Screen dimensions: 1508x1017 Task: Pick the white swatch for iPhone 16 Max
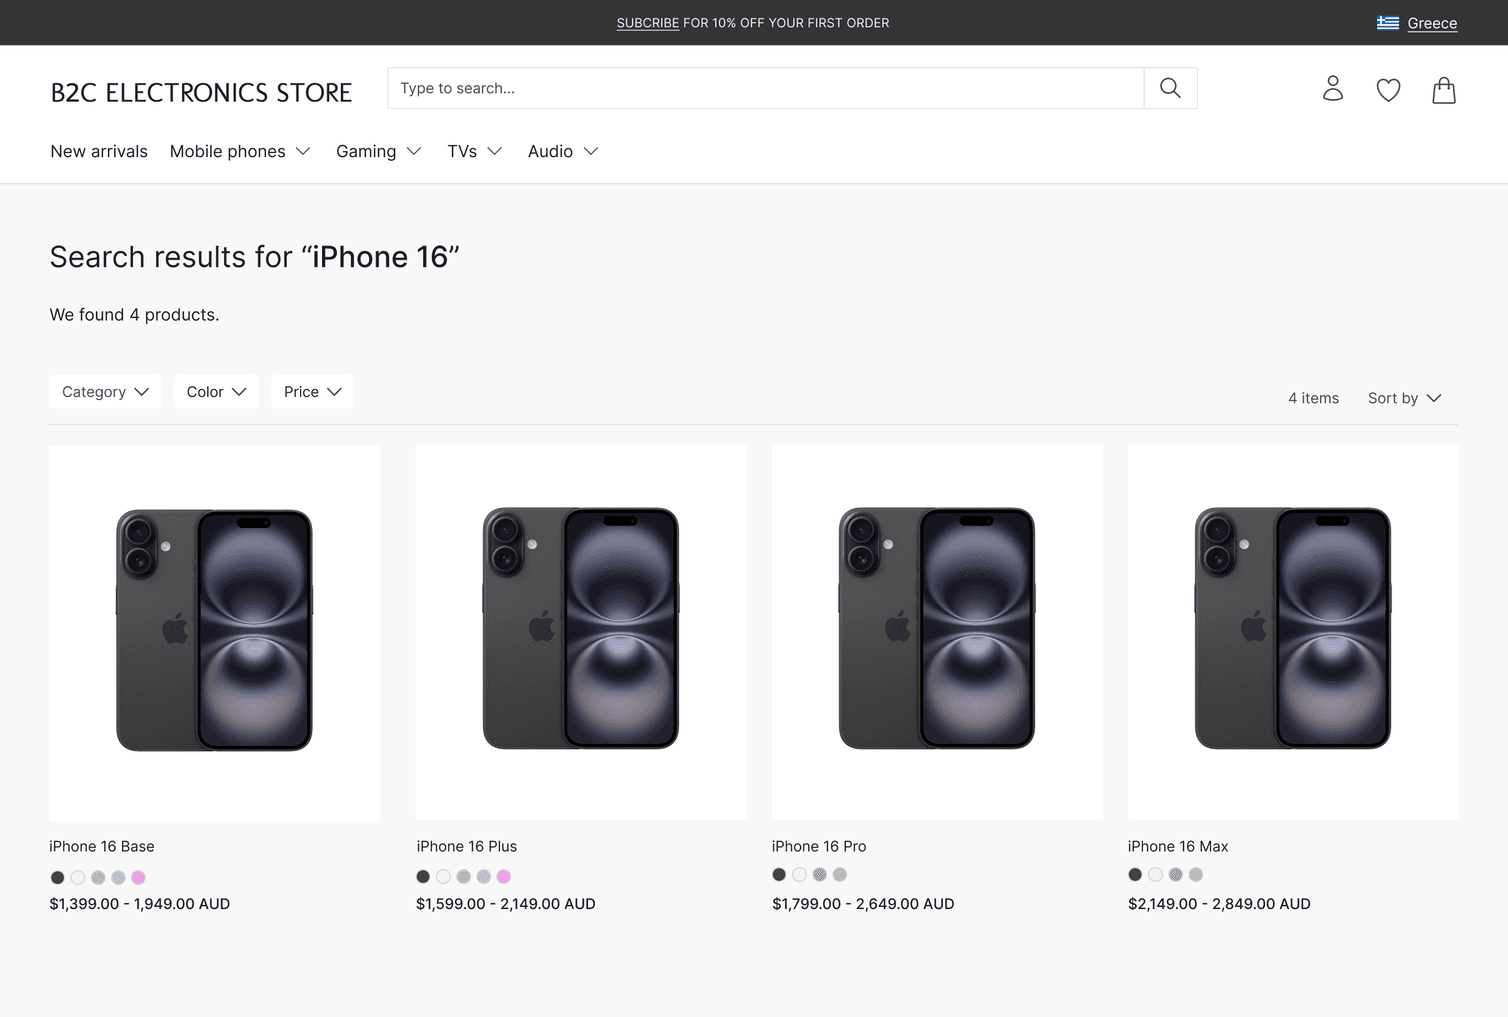[x=1155, y=875]
